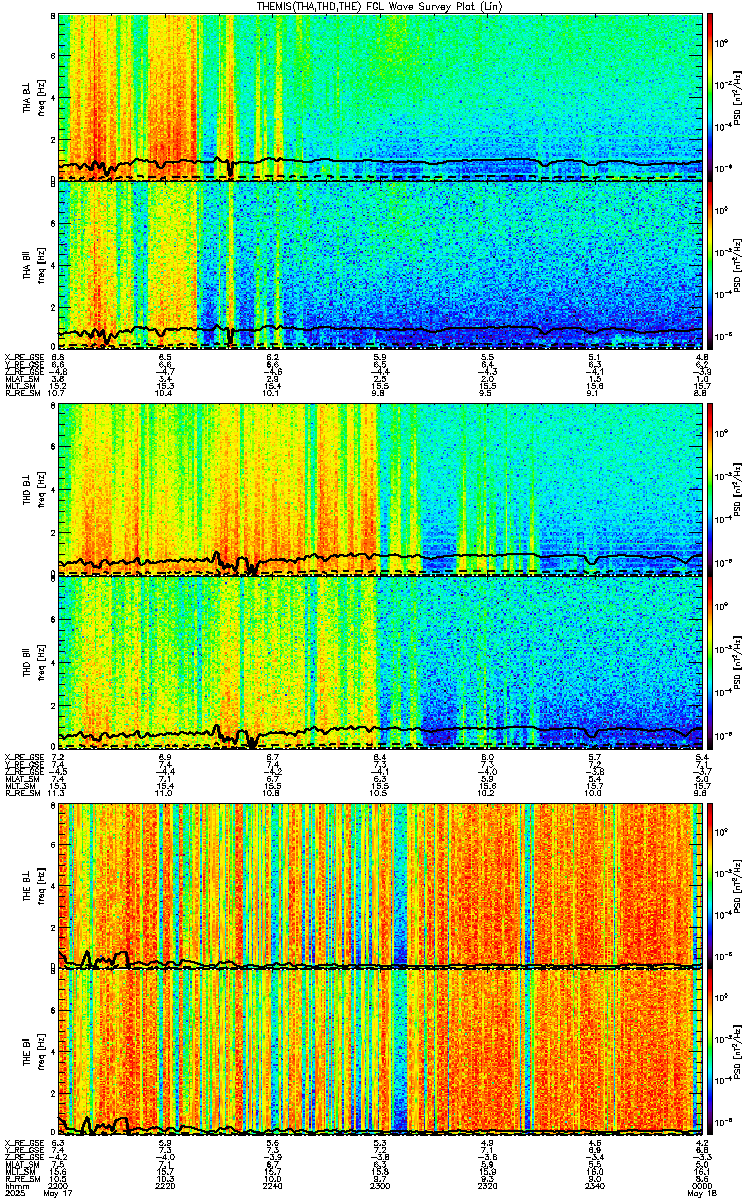The image size is (750, 1200).
Task: Click the PSD color bar beside THA B-perpendicular
Action: tap(711, 97)
